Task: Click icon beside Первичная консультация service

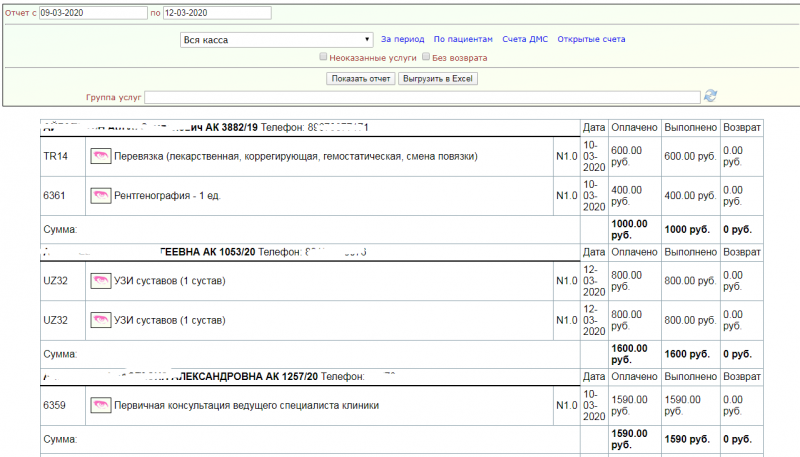Action: pos(100,406)
